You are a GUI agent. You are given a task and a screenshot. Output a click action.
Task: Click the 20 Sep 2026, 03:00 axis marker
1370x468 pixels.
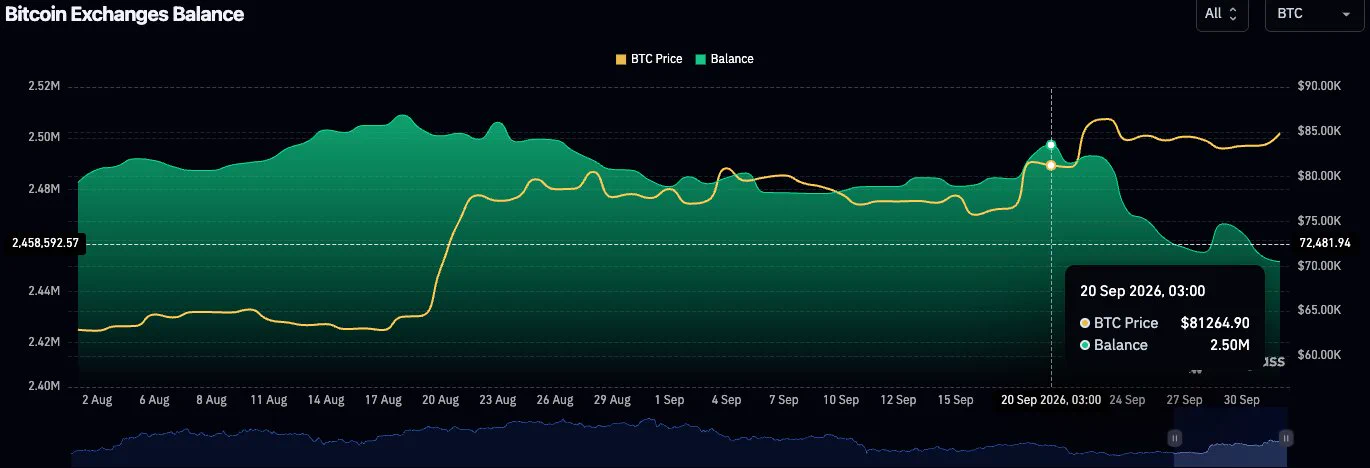(x=1051, y=399)
